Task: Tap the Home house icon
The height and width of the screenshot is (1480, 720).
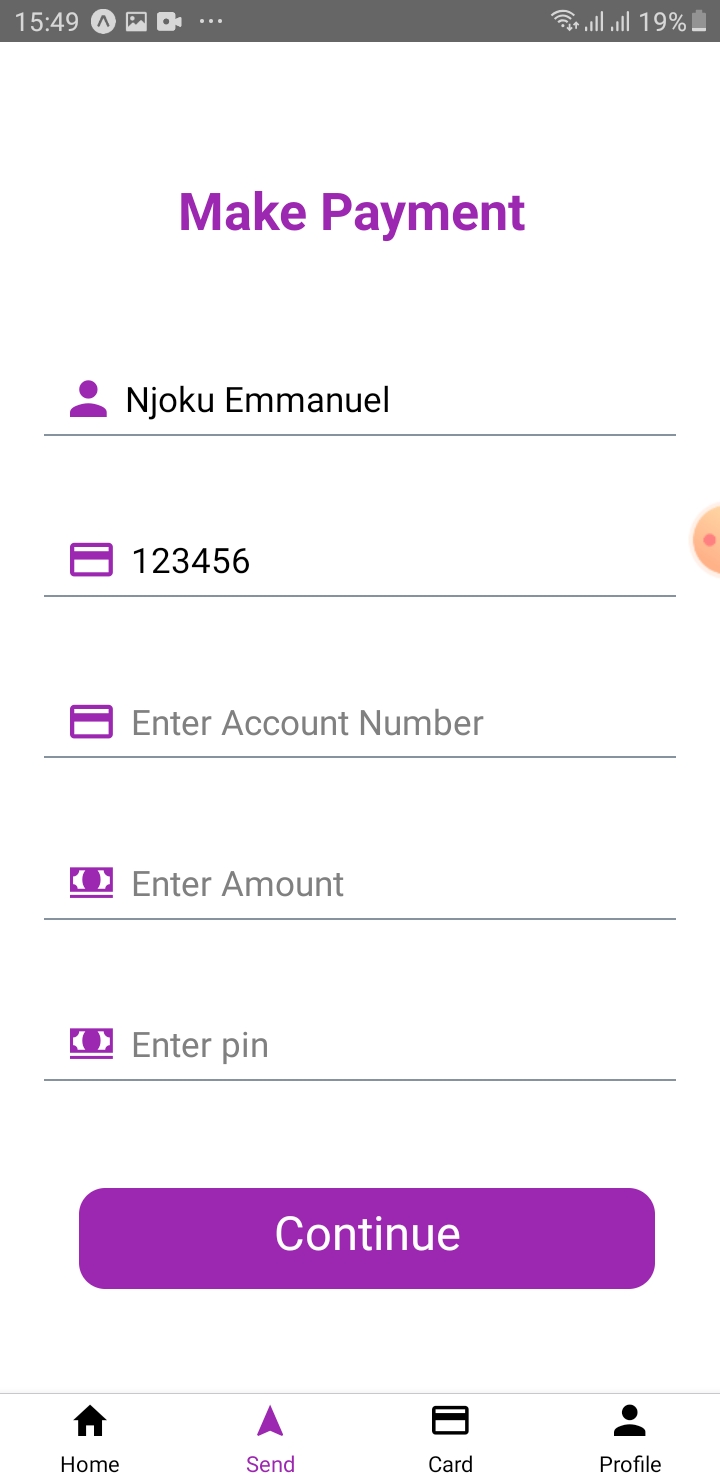Action: point(90,1420)
